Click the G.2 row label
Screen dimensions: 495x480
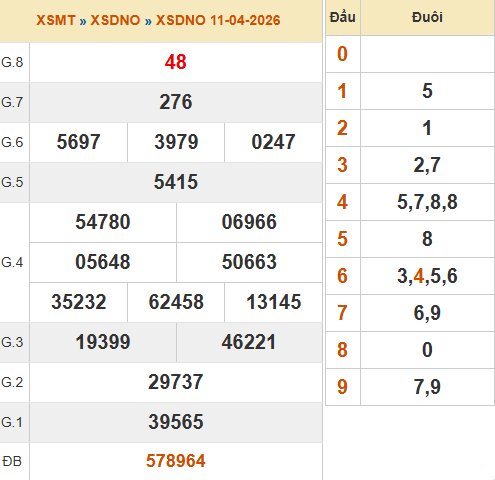12,382
